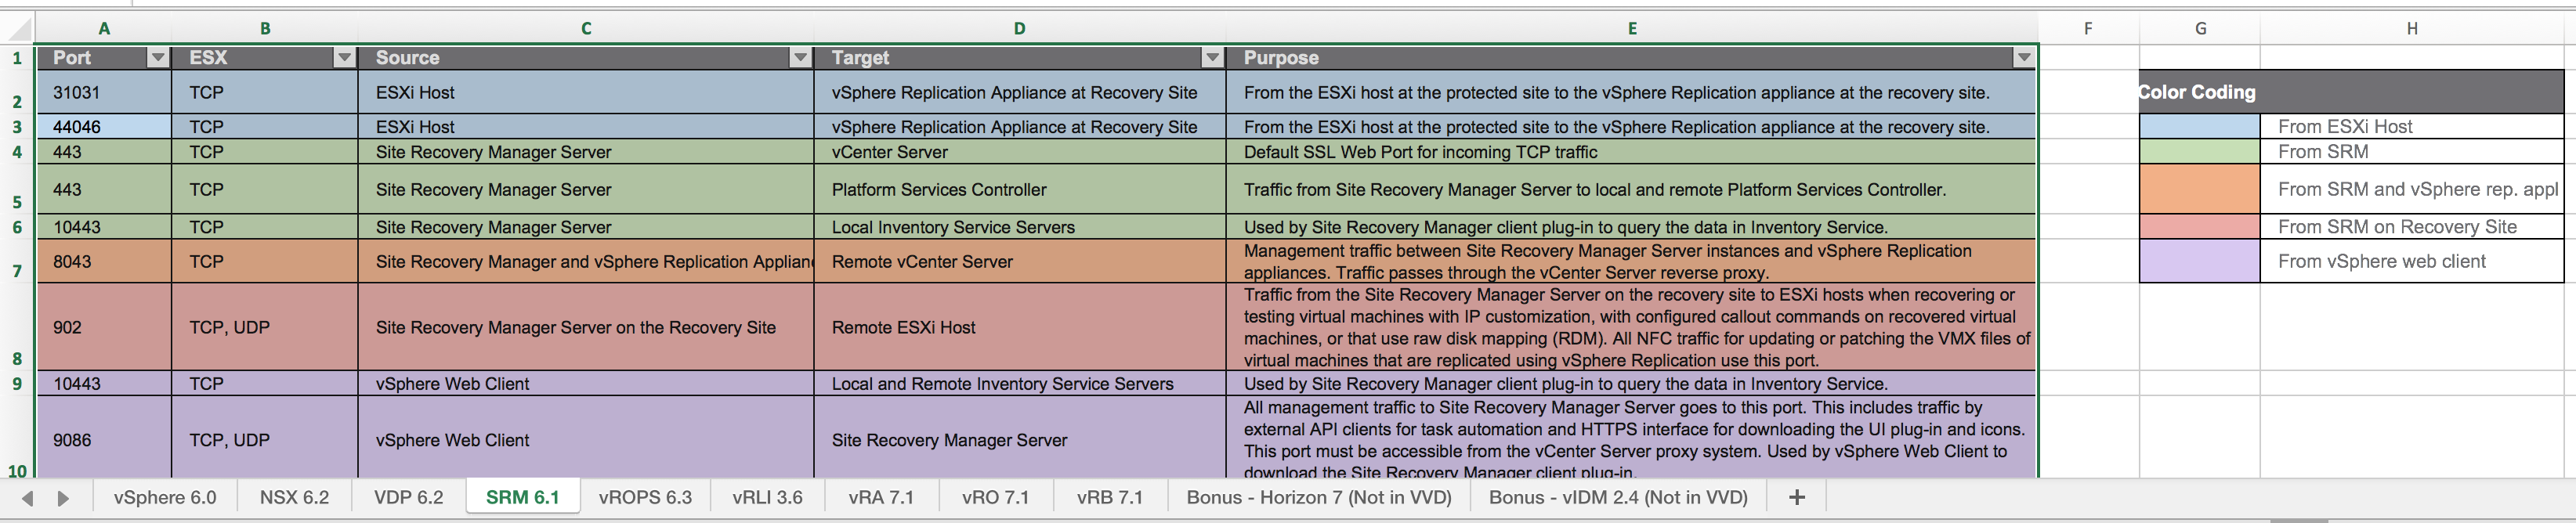The width and height of the screenshot is (2576, 523).
Task: Select the cell with port 8043
Action: click(x=104, y=261)
